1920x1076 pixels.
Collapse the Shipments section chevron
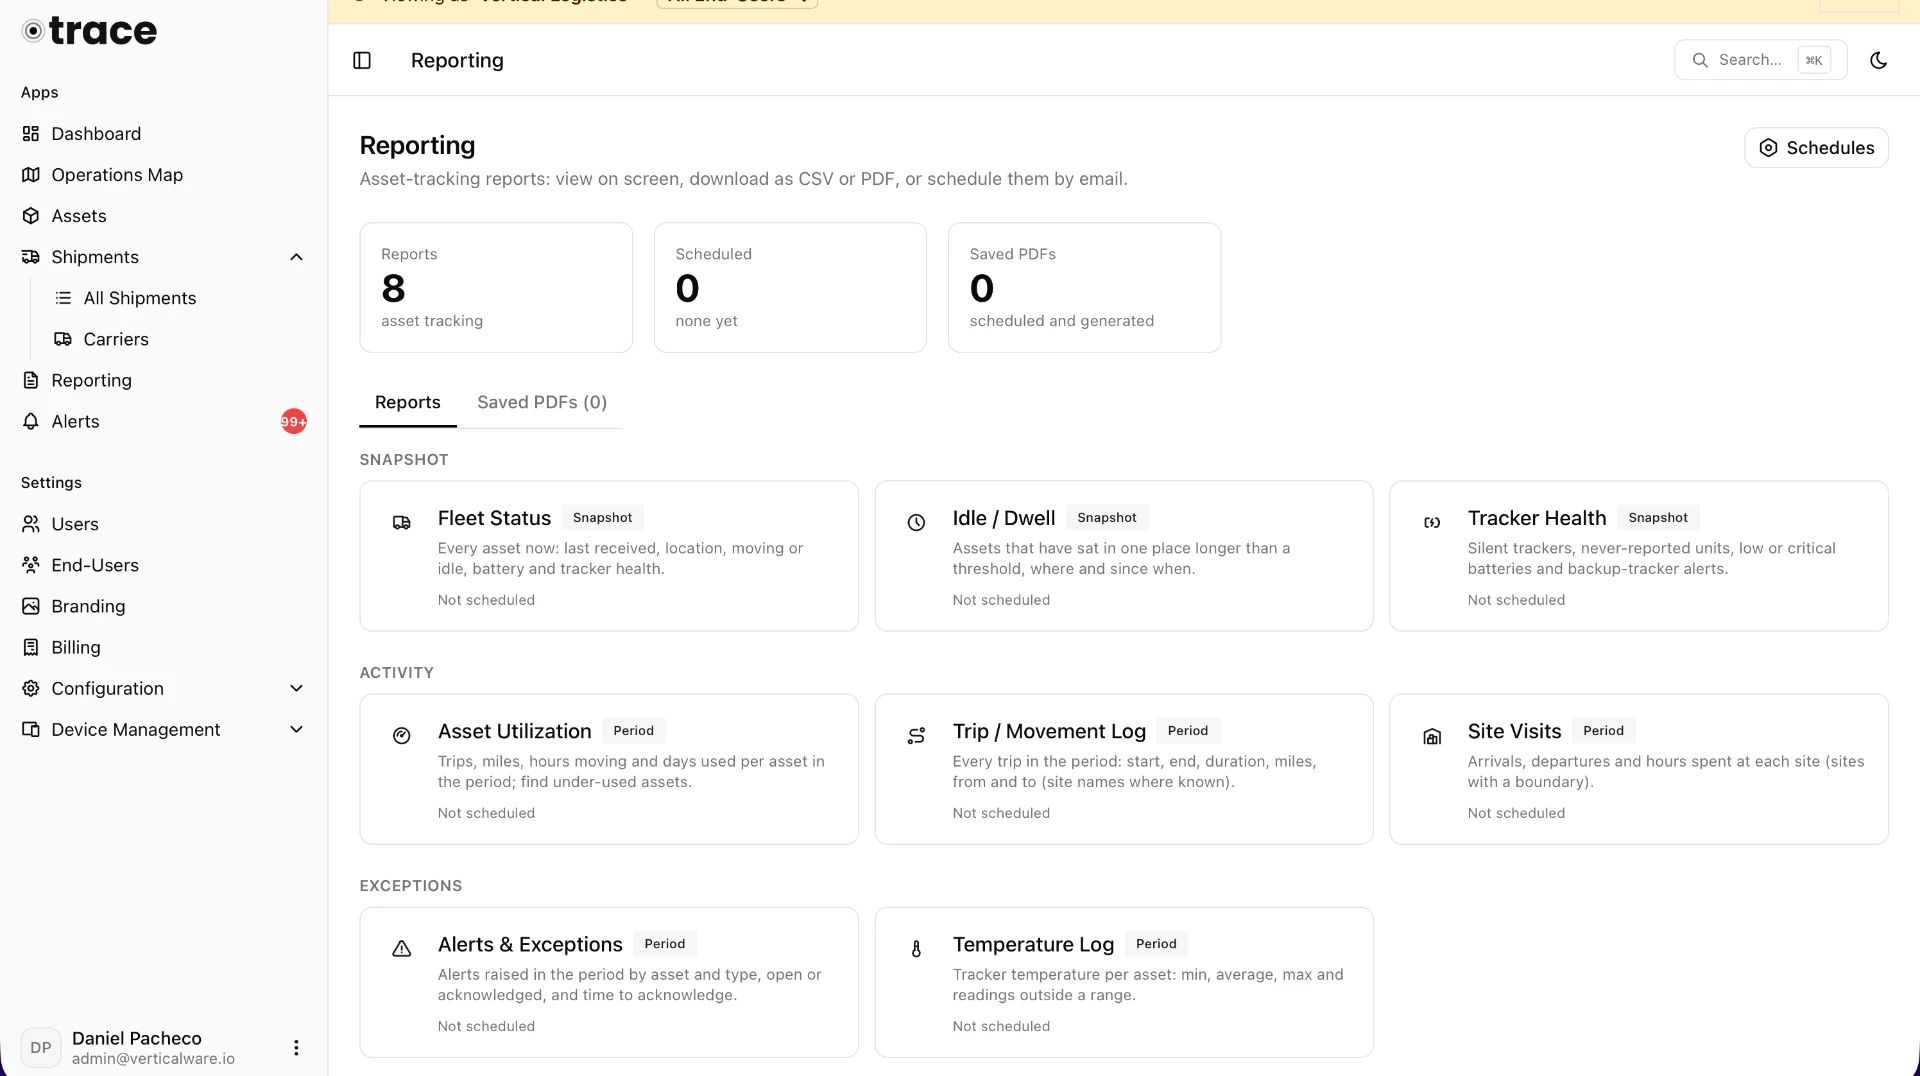click(296, 257)
